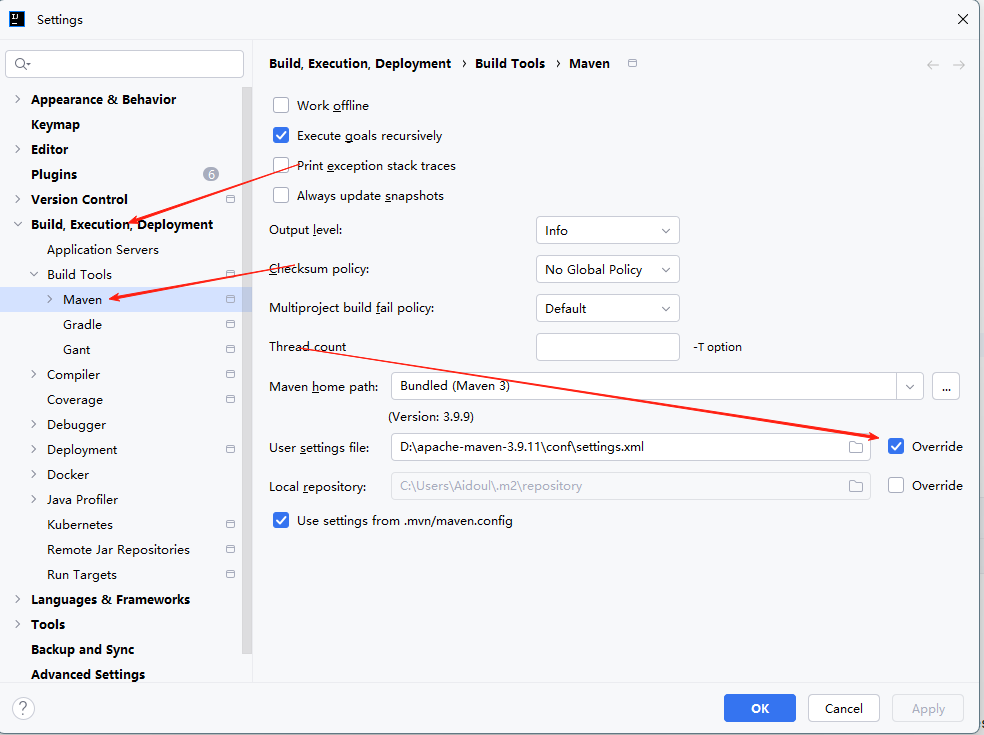Click project icon next to Remote Jar Repositories
The image size is (984, 735).
point(230,549)
